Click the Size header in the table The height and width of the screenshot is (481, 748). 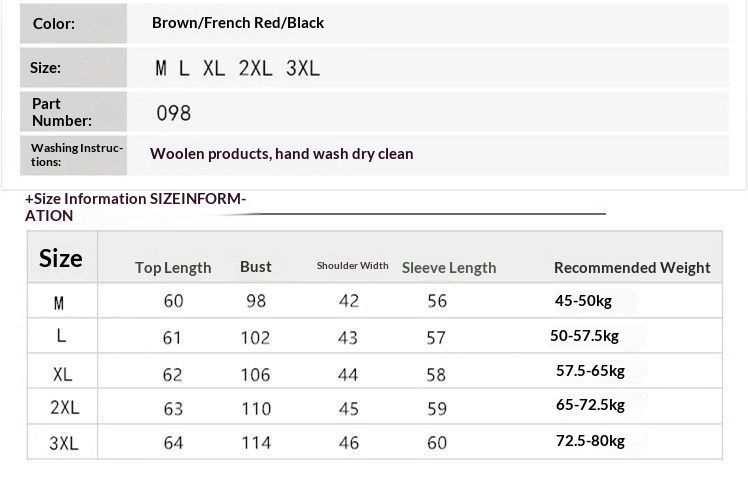click(x=60, y=258)
